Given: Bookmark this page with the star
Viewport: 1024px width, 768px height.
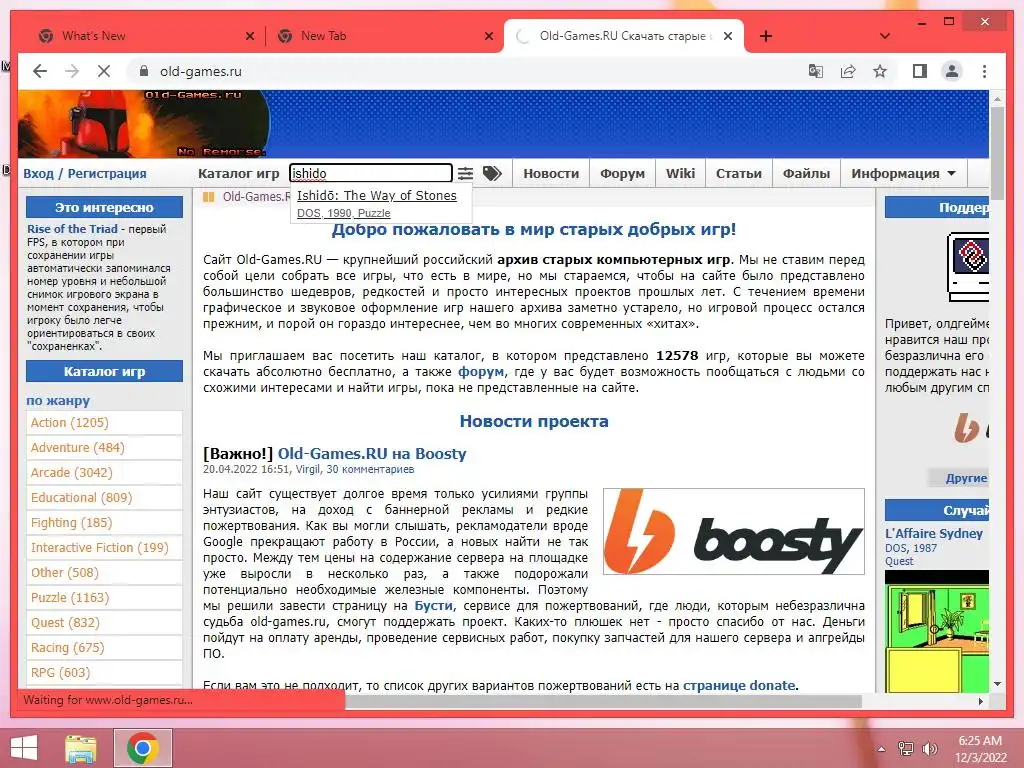Looking at the screenshot, I should pos(880,71).
